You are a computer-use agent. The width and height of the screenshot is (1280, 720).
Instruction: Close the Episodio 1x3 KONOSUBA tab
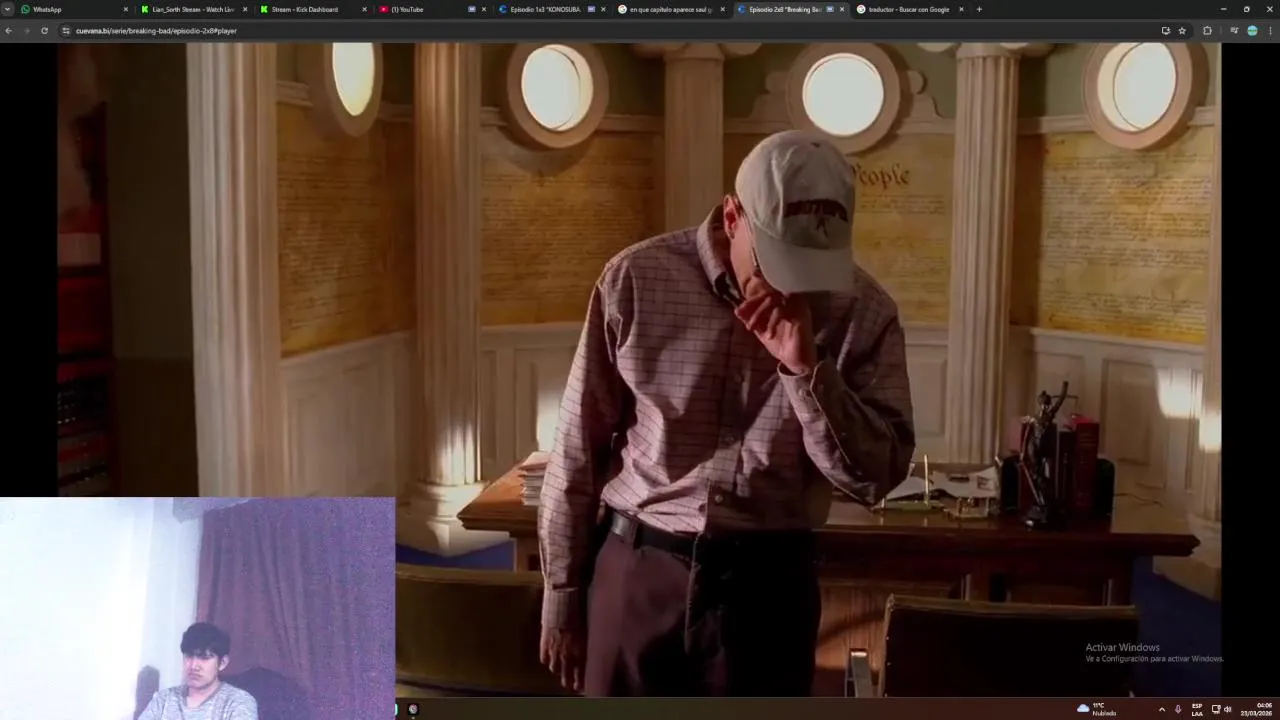(603, 9)
